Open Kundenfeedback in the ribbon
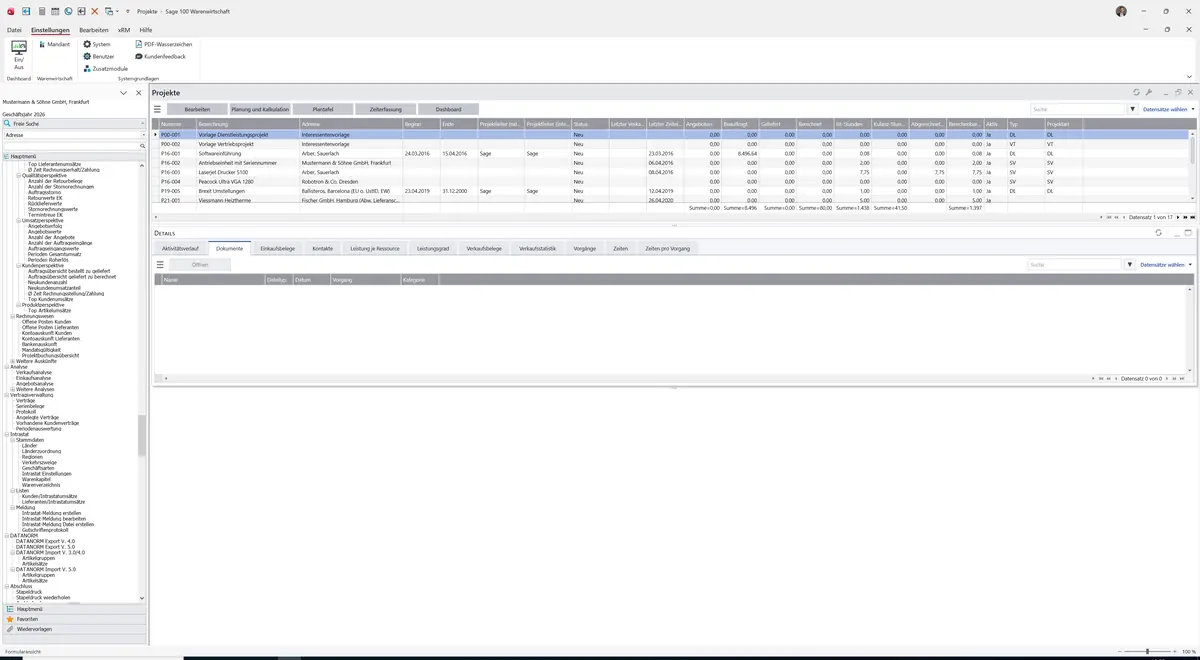1200x660 pixels. tap(160, 56)
